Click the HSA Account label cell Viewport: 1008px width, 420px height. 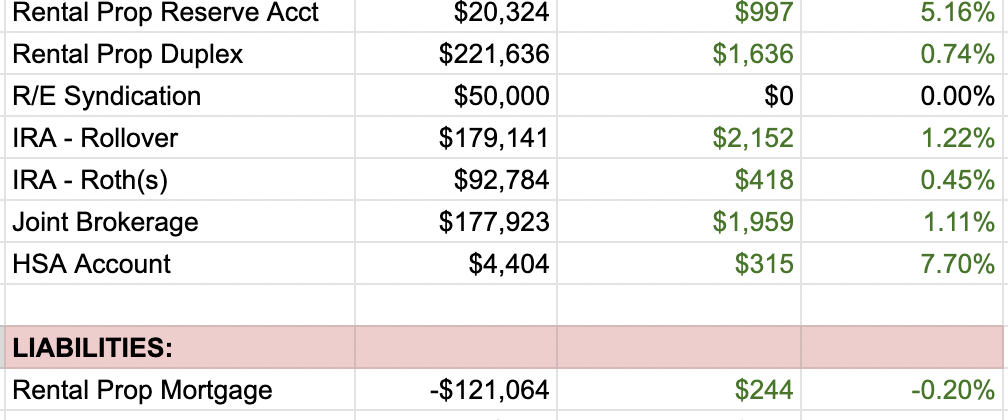point(92,264)
